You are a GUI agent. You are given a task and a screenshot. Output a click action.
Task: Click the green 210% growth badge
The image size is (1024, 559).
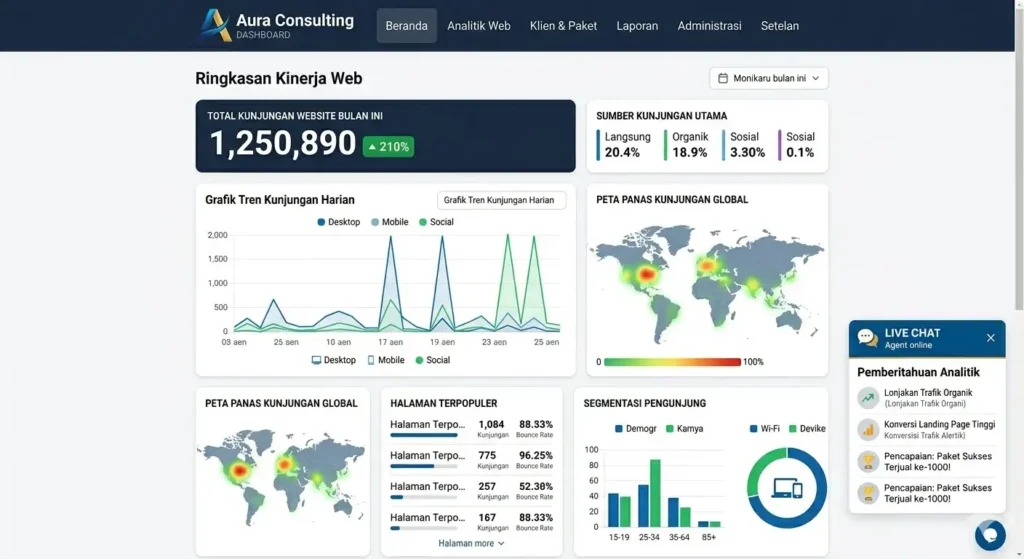(x=388, y=146)
